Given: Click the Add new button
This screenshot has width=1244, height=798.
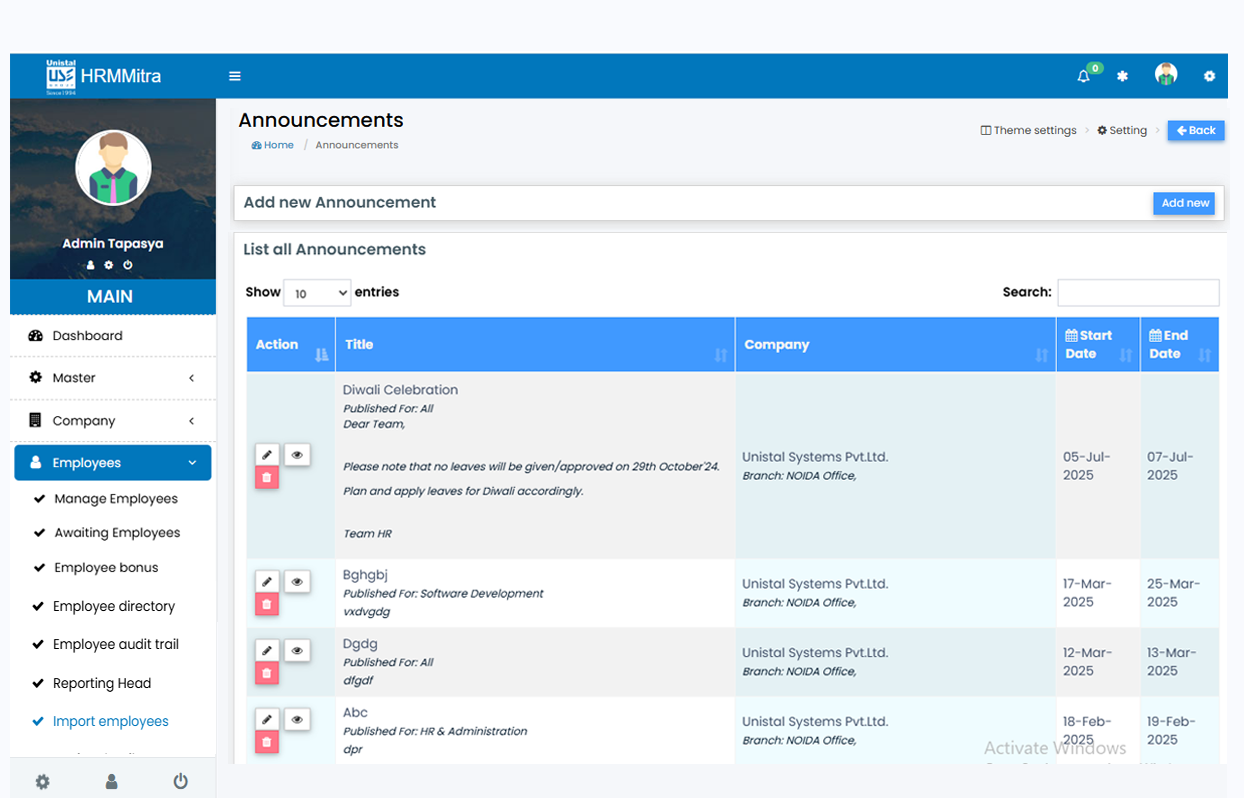Looking at the screenshot, I should [x=1184, y=203].
